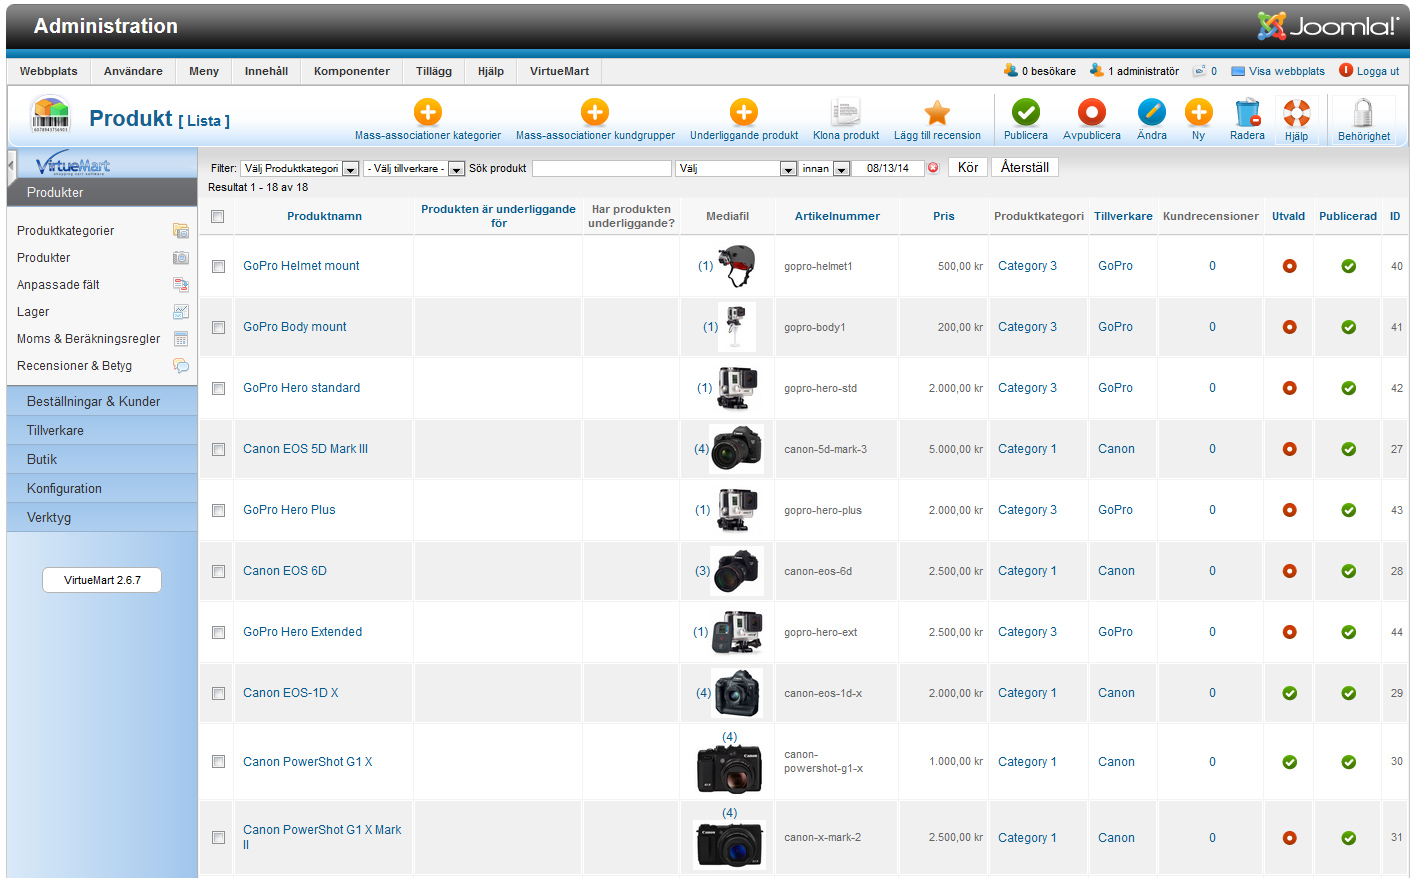Image resolution: width=1414 pixels, height=878 pixels.
Task: Click the red Avpublicera icon
Action: pyautogui.click(x=1092, y=112)
